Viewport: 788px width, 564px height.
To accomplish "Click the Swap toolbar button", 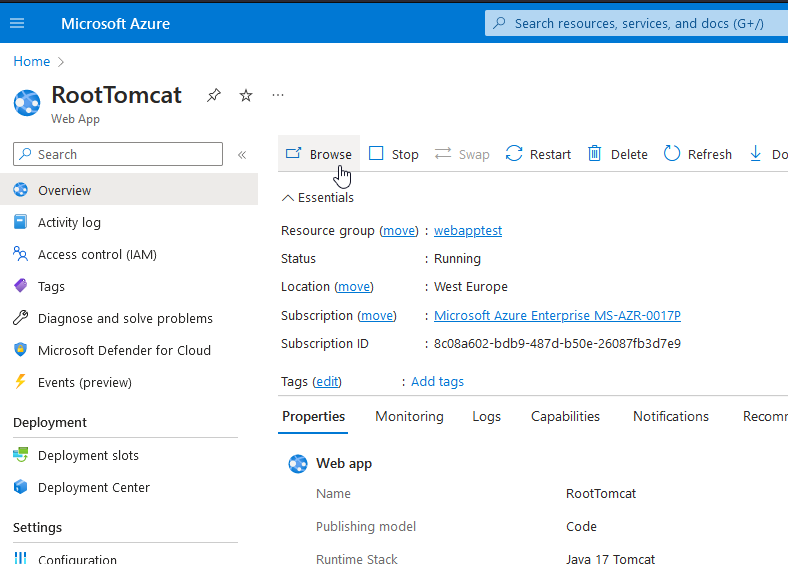I will click(x=462, y=154).
